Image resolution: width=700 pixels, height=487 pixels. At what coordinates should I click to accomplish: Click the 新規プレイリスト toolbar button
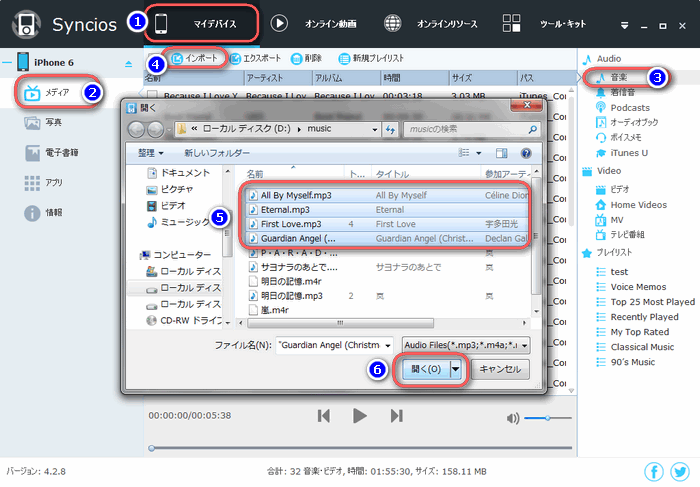coord(371,58)
